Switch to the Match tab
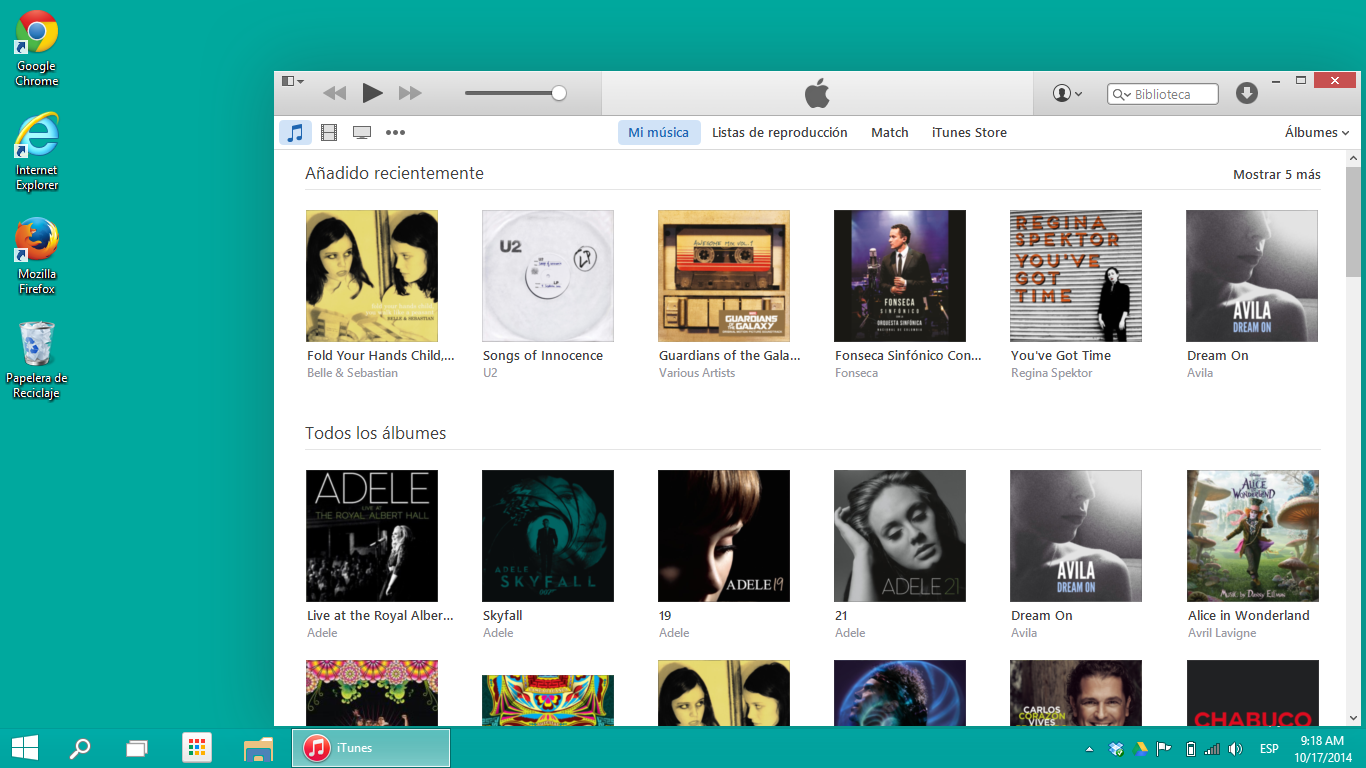Screen dimensions: 1366x768 (890, 132)
